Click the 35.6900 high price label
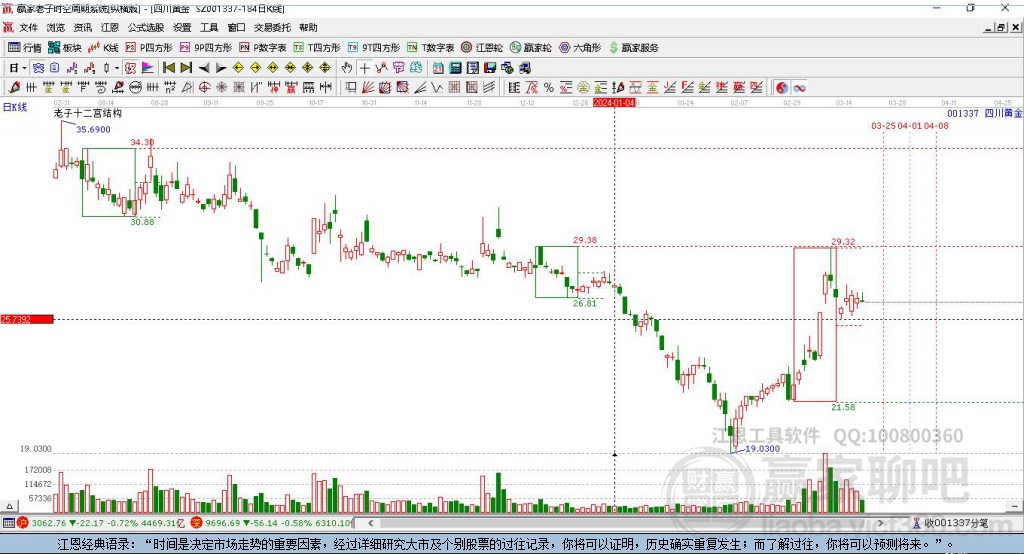Image resolution: width=1024 pixels, height=554 pixels. coord(93,129)
